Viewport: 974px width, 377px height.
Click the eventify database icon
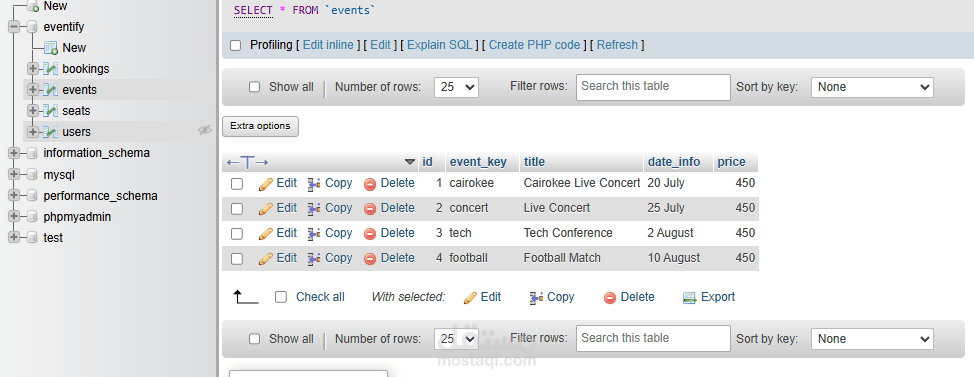(x=32, y=27)
